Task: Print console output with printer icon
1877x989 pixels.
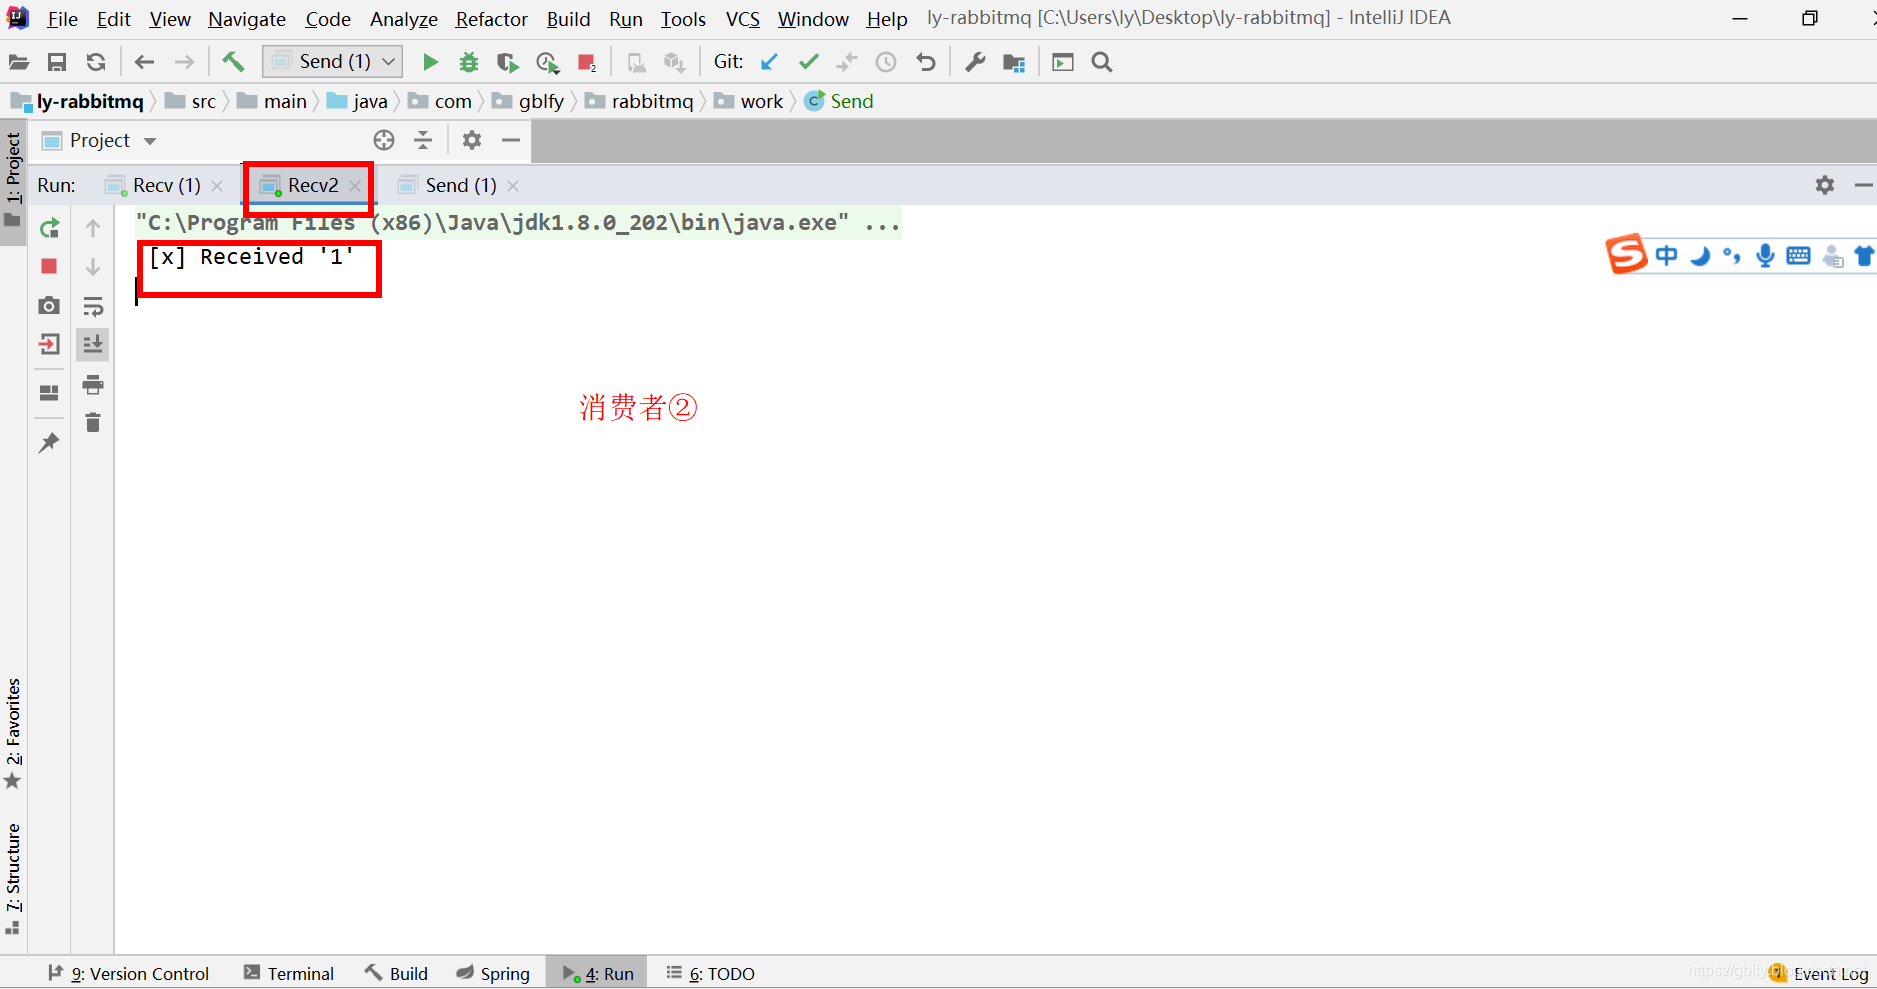Action: click(x=93, y=384)
